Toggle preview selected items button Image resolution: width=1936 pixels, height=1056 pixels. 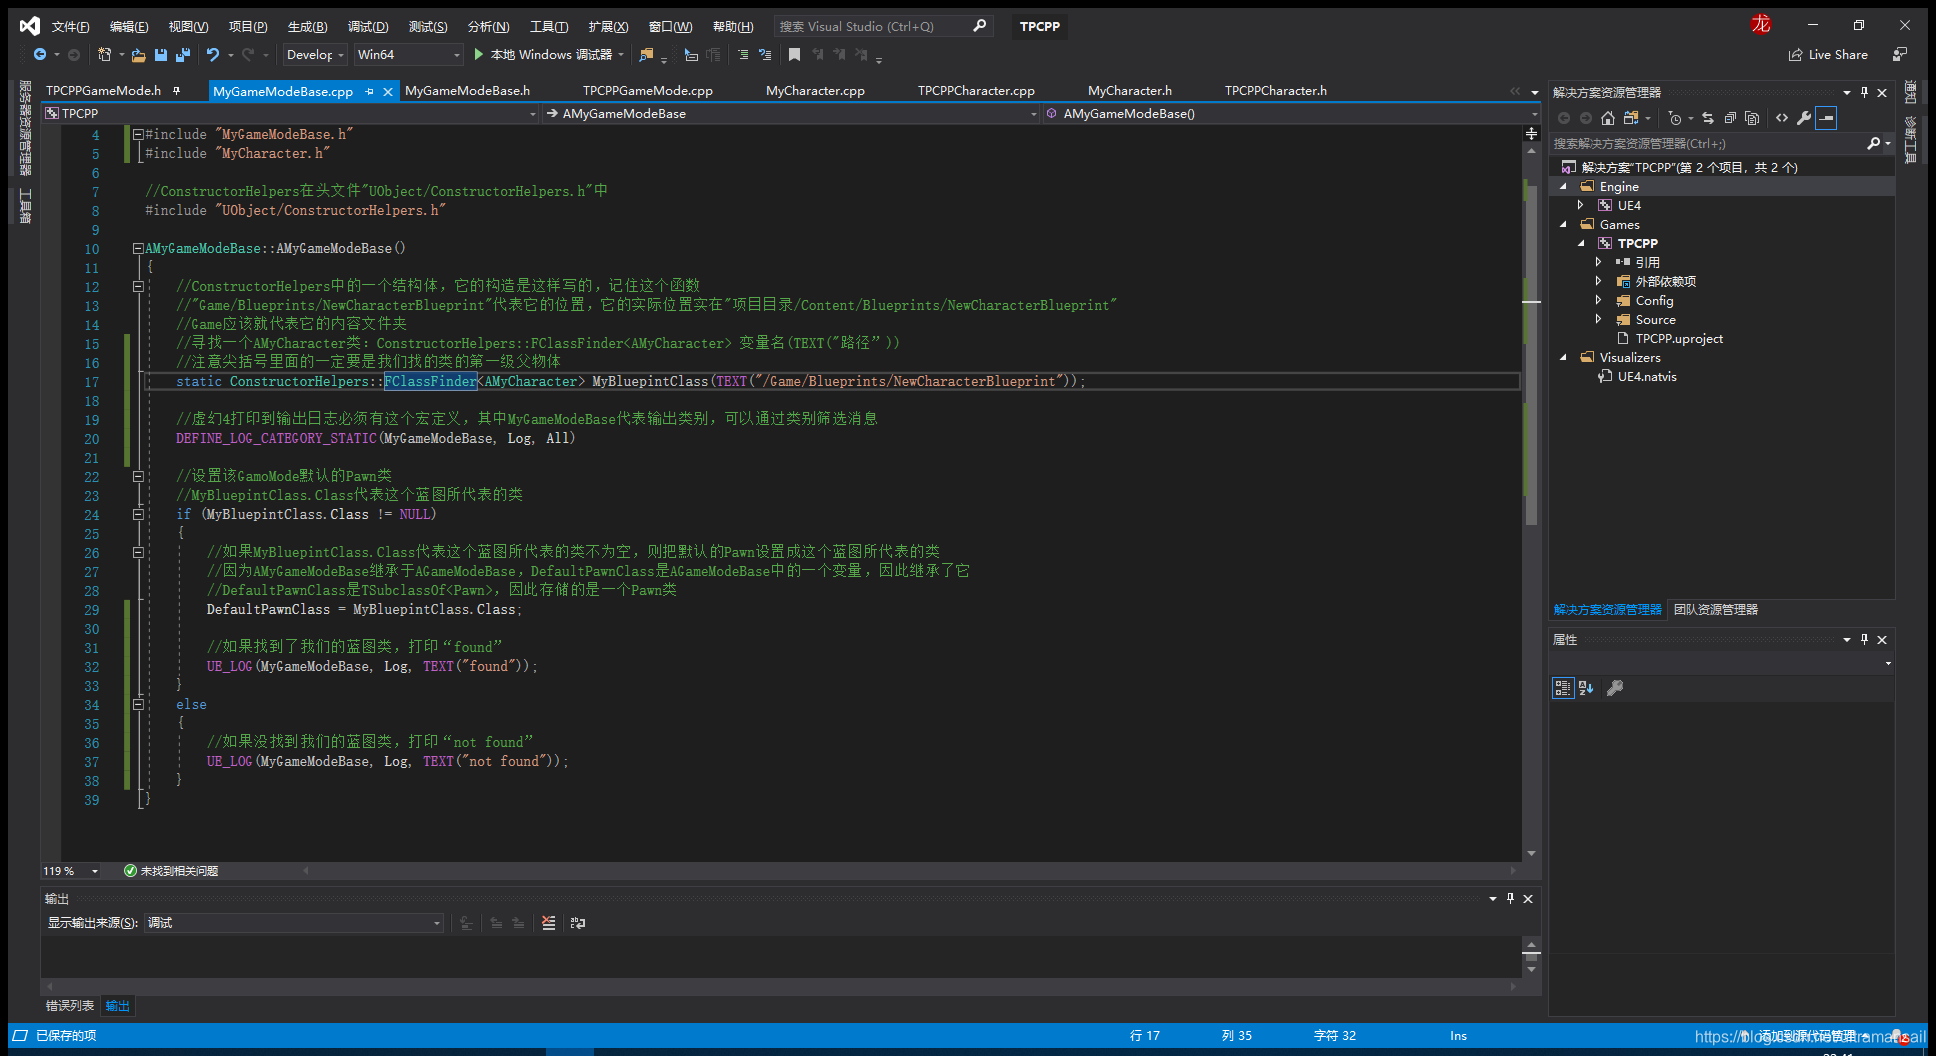[1826, 118]
